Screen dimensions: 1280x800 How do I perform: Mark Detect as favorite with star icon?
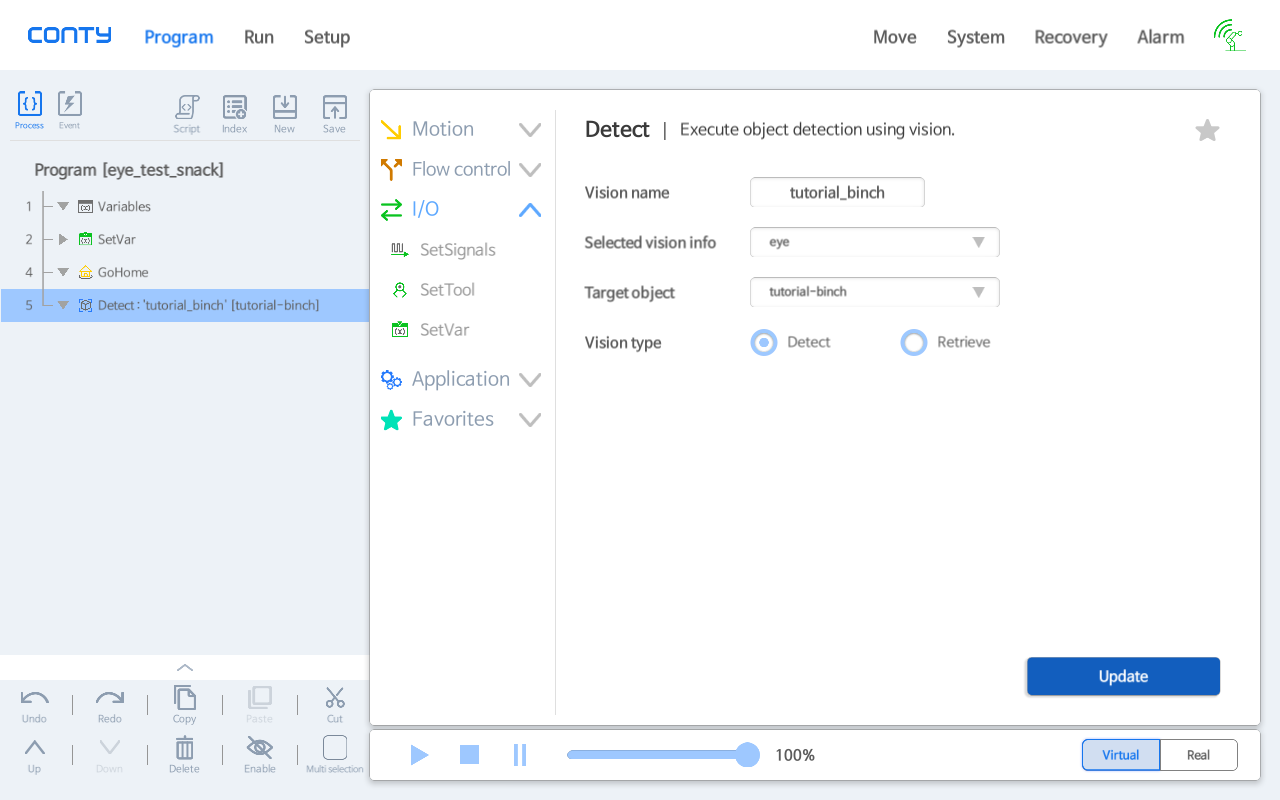[1208, 130]
